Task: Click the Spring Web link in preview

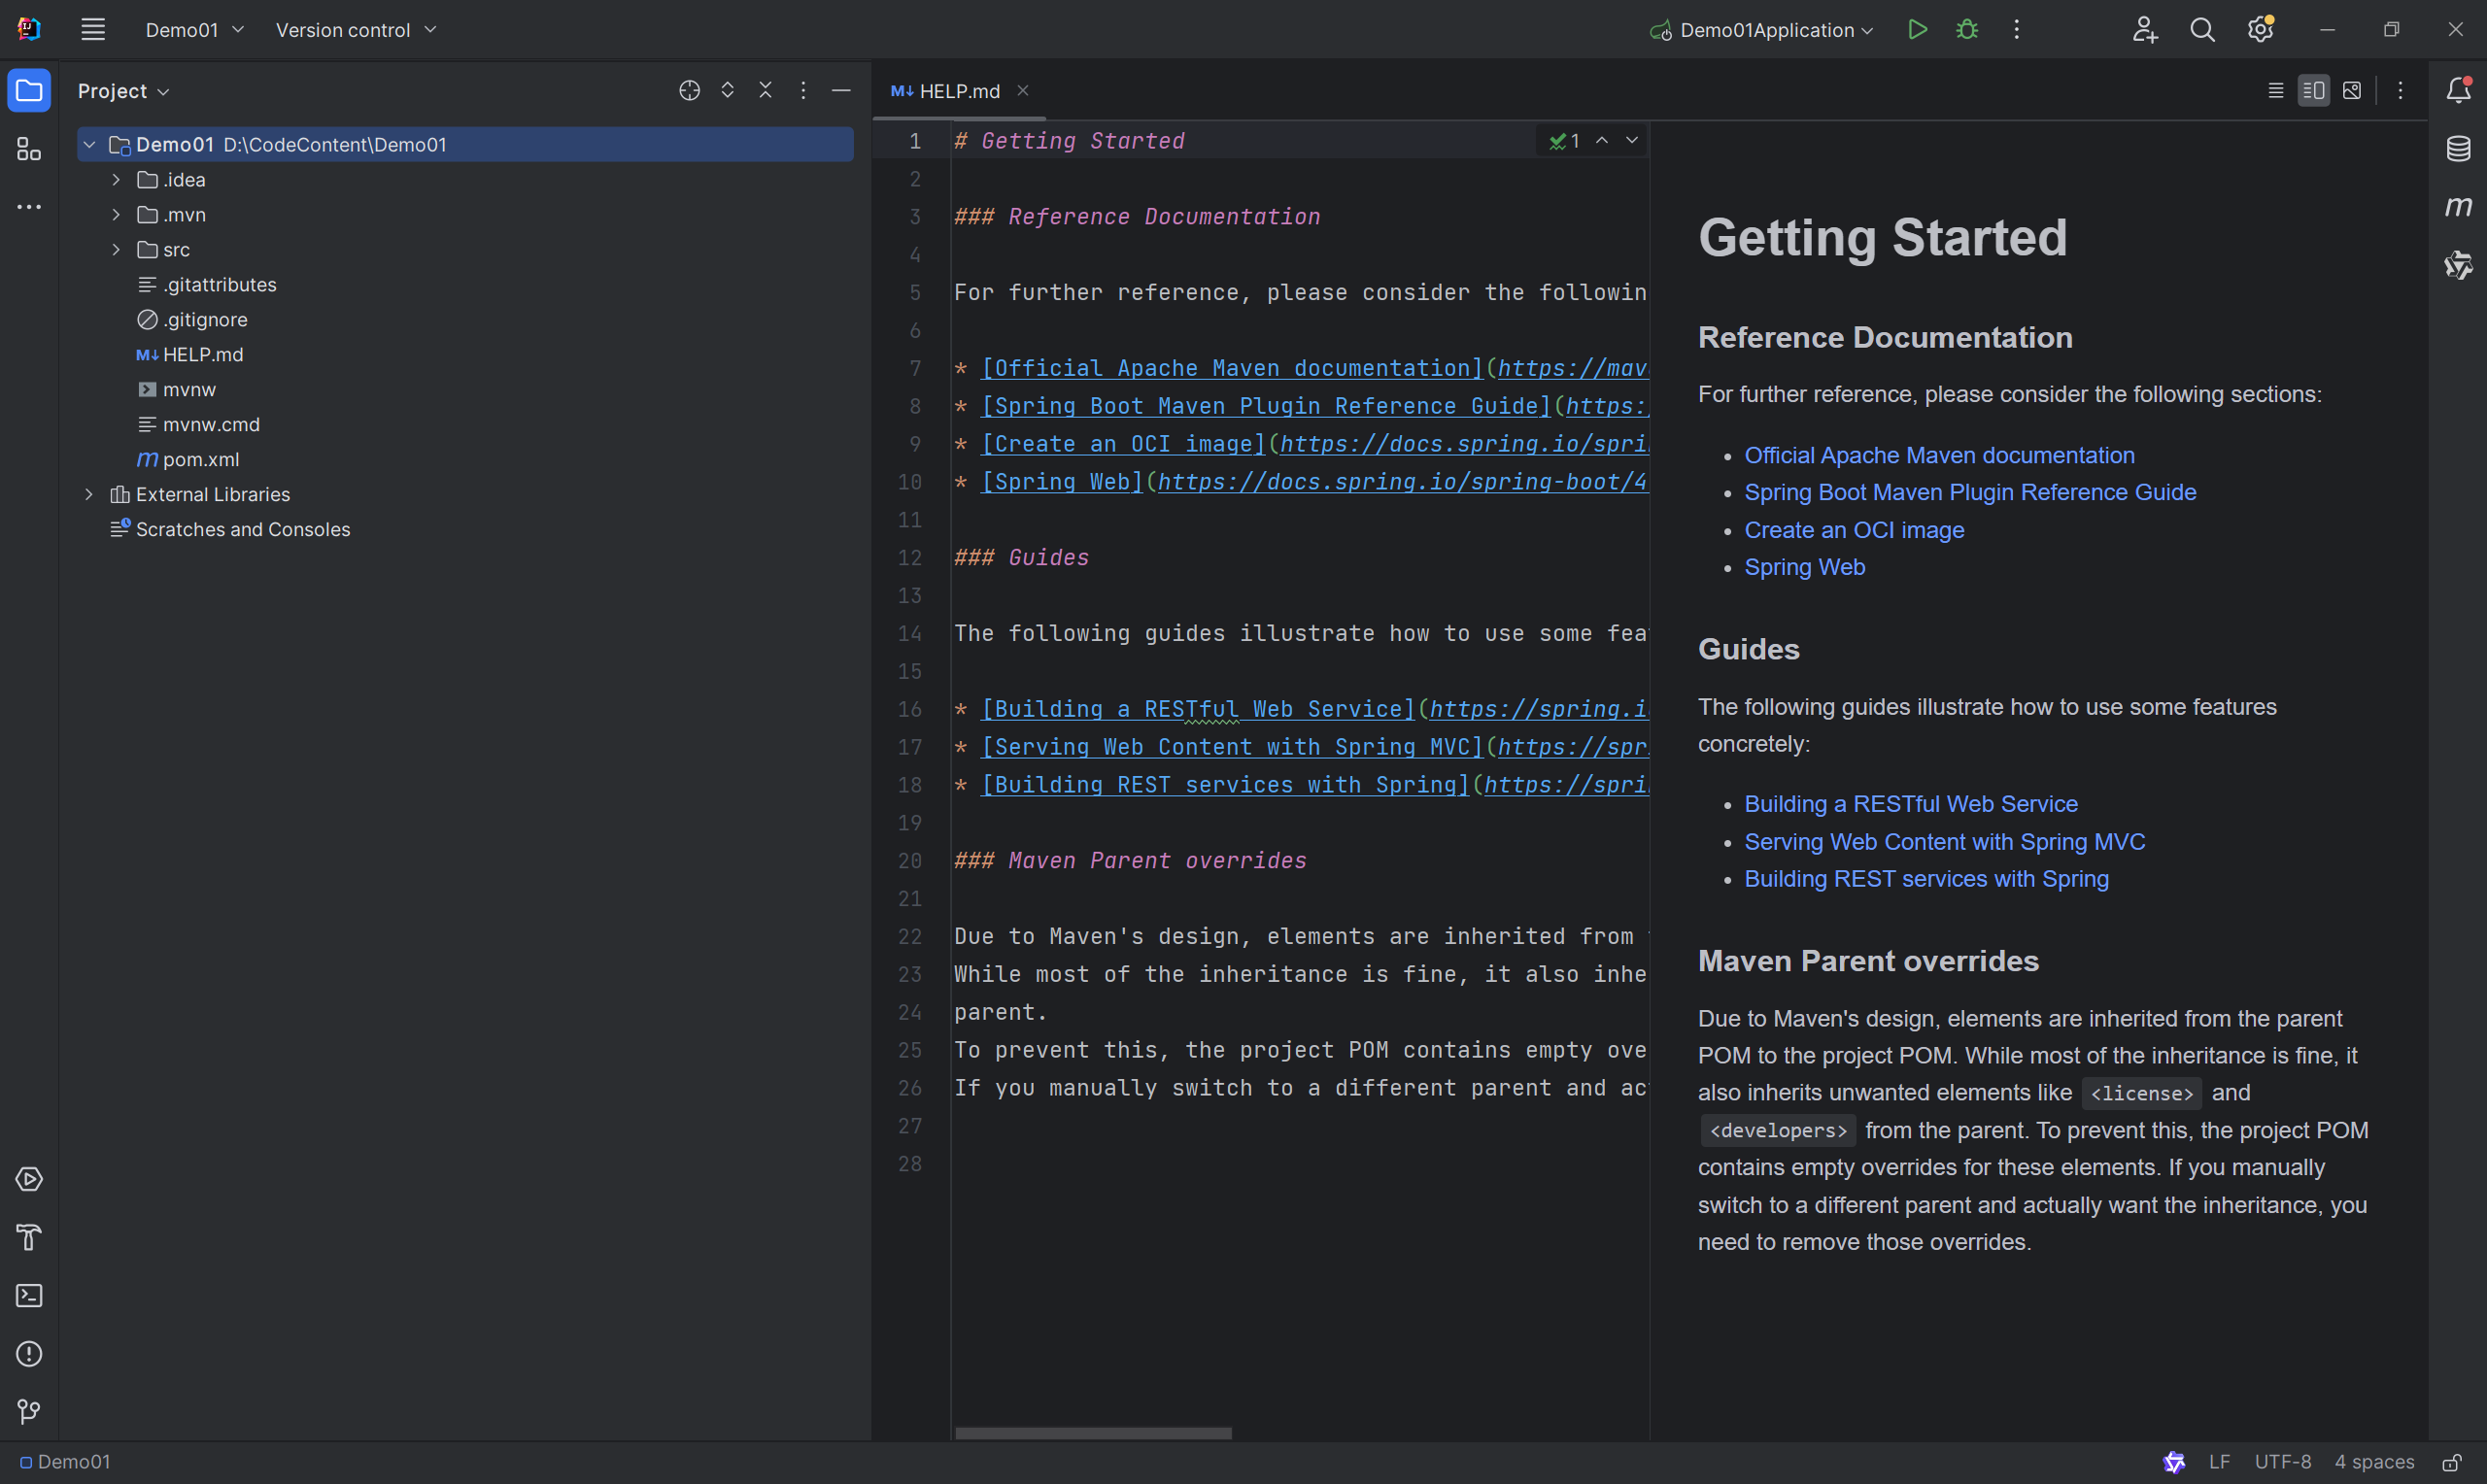Action: click(1804, 567)
